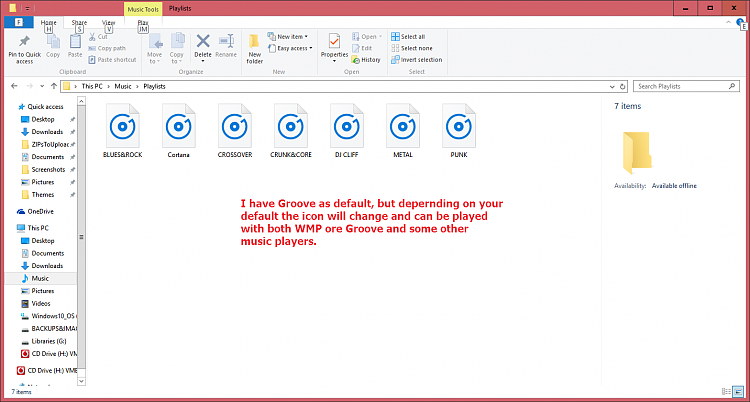The image size is (750, 402).
Task: Switch to the Home tab
Action: [x=48, y=22]
